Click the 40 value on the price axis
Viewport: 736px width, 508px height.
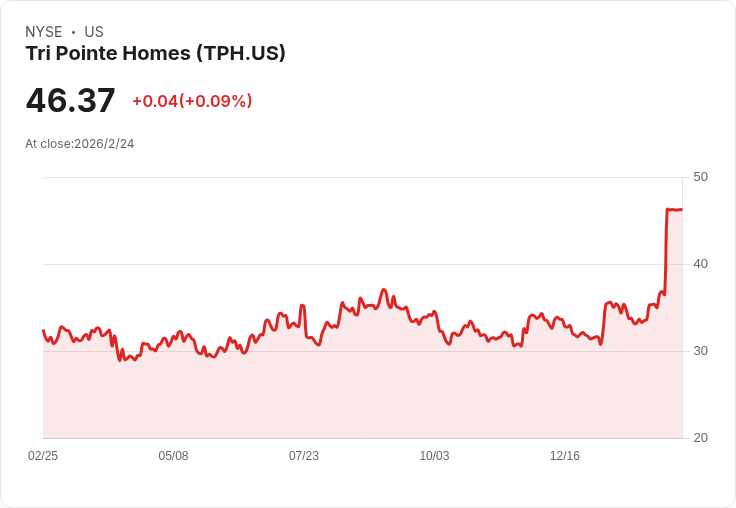point(700,264)
